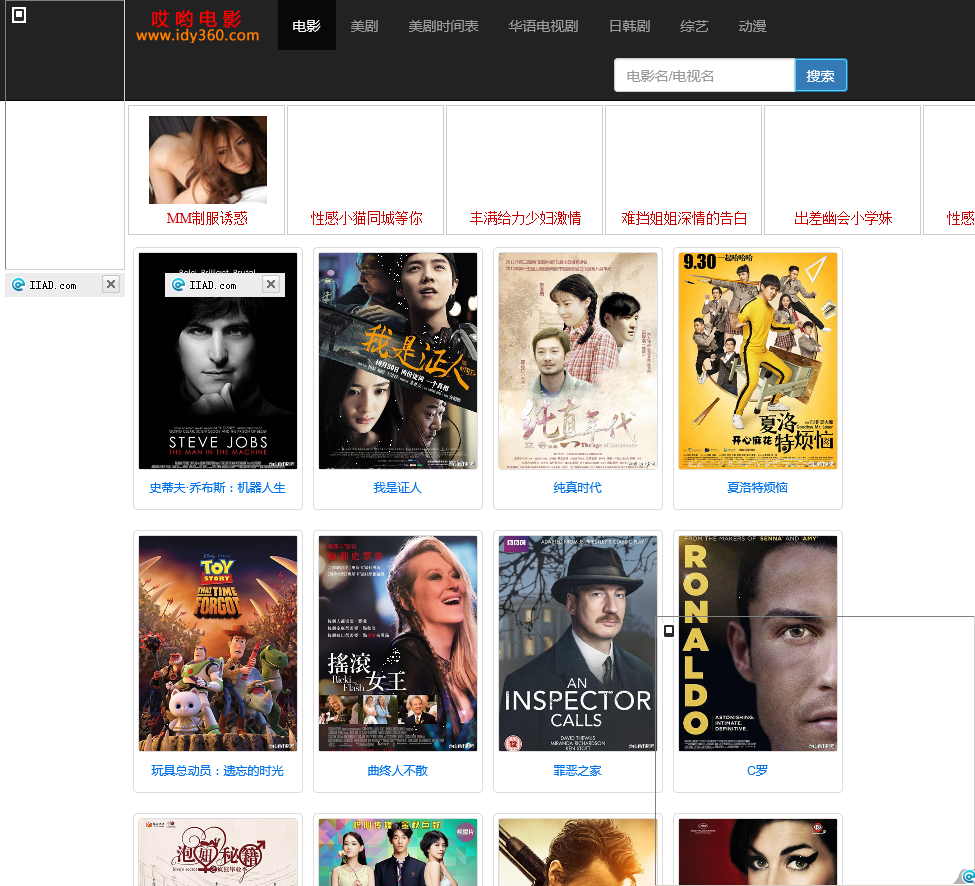Open the 泡妞秘籍 poster in bottom row
Viewport: 975px width, 886px height.
click(218, 852)
